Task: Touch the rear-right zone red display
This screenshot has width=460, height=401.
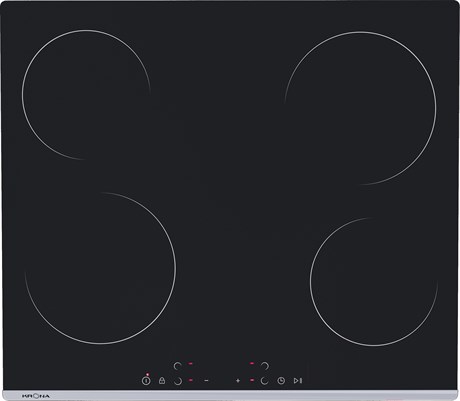Action: point(252,364)
